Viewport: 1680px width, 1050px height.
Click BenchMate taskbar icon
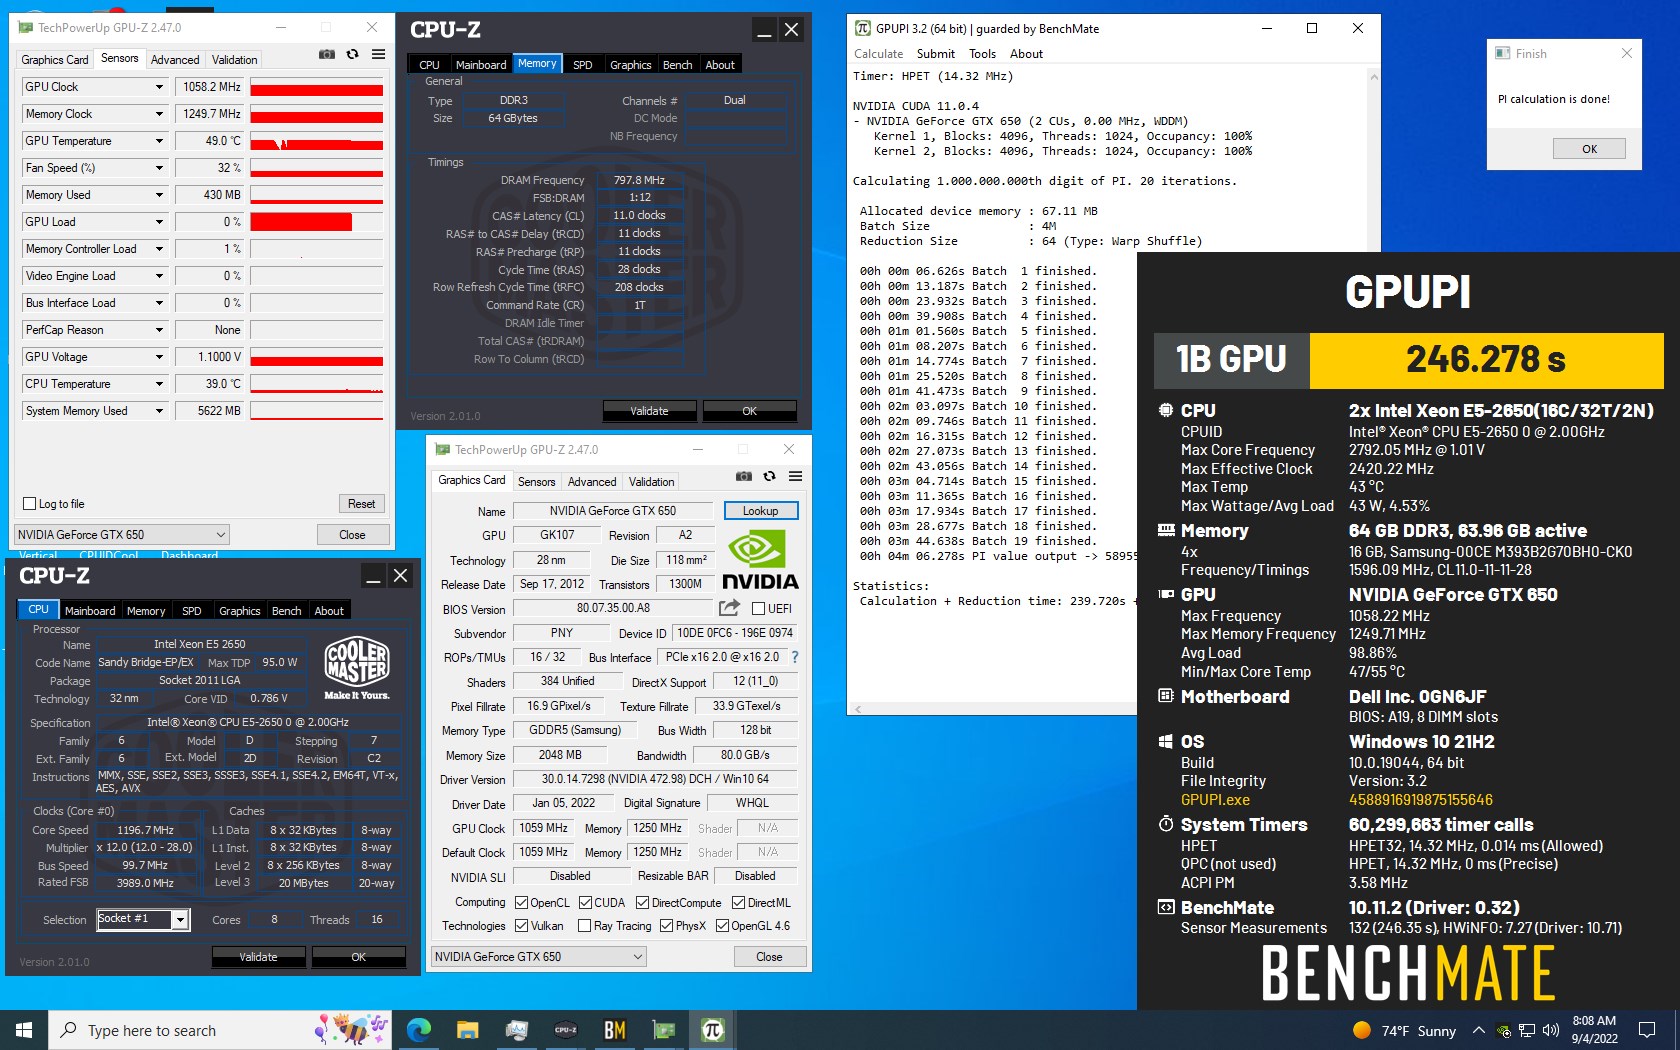(x=614, y=1030)
